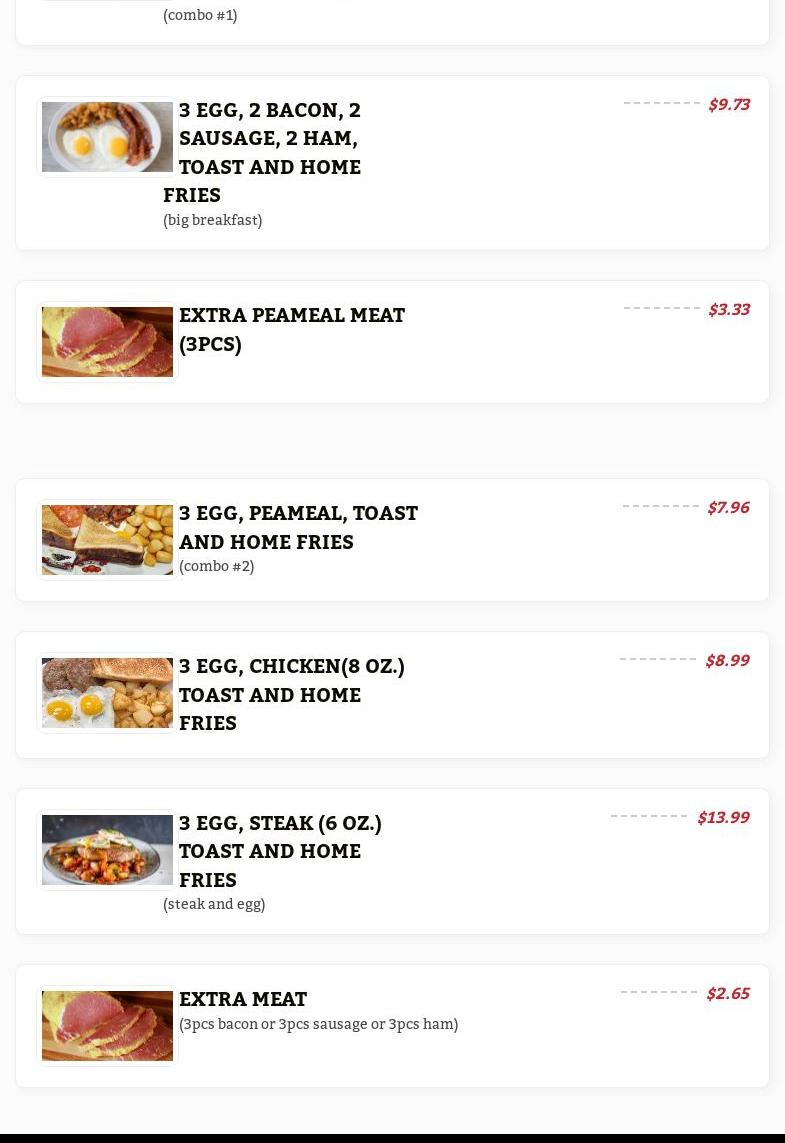
Task: Open the steak and egg dish photo
Action: 107,850
